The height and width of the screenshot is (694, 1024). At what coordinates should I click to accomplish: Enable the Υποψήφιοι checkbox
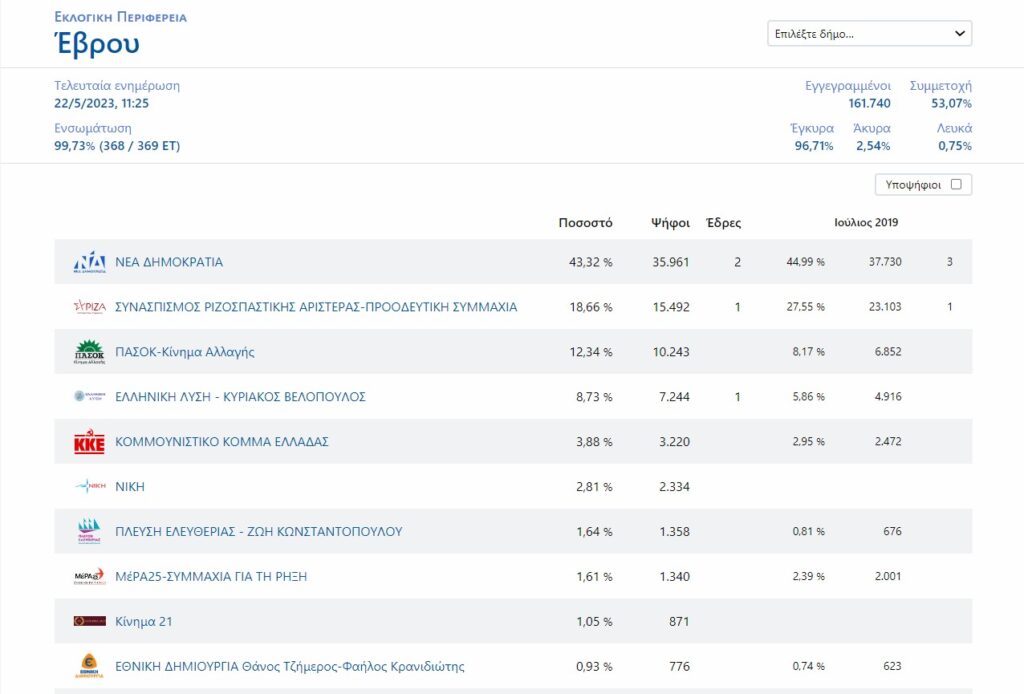click(956, 184)
